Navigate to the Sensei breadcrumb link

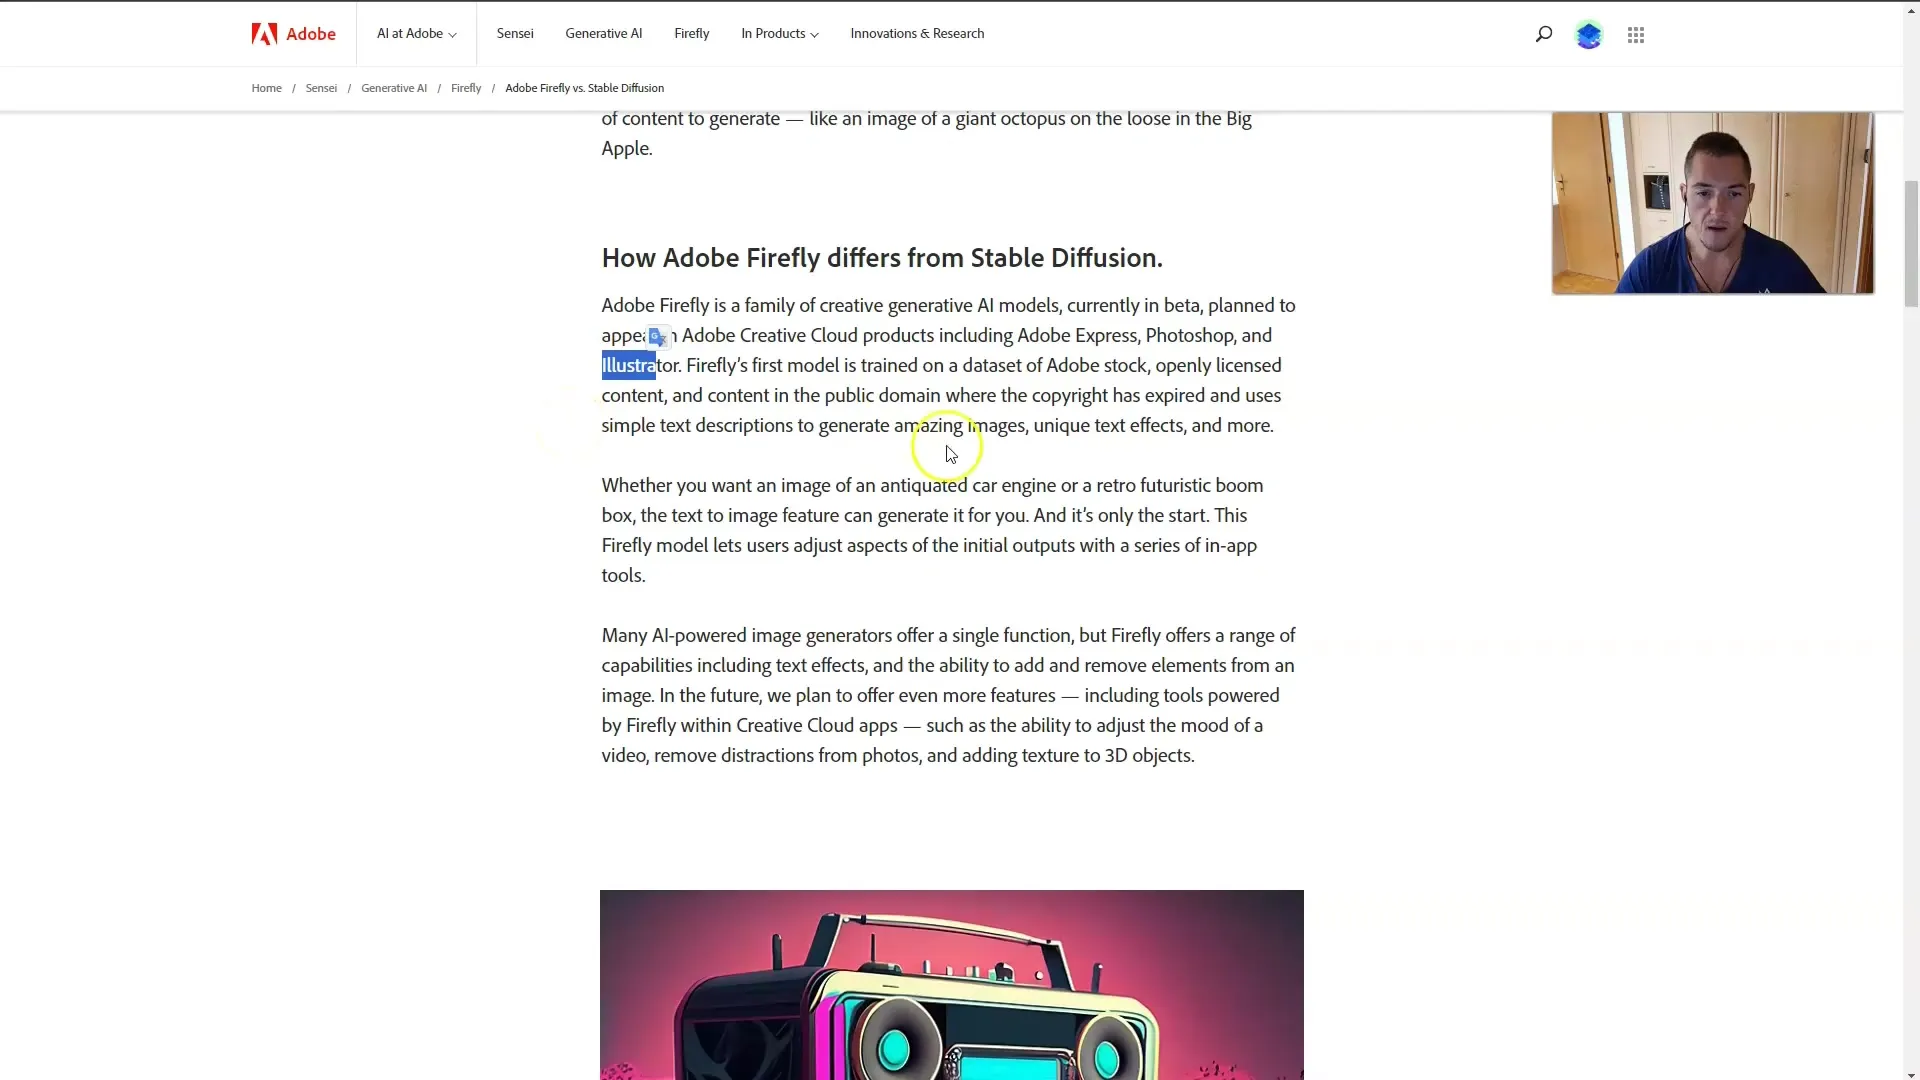tap(322, 87)
